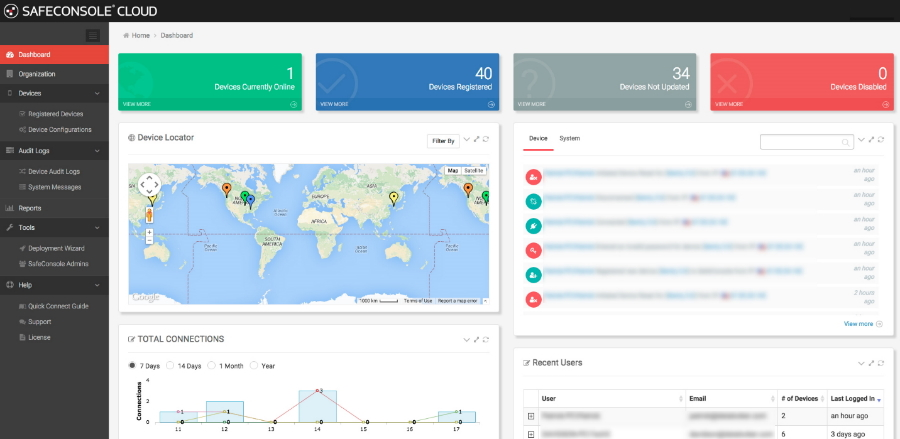Click the orange device pin over North America

226,189
